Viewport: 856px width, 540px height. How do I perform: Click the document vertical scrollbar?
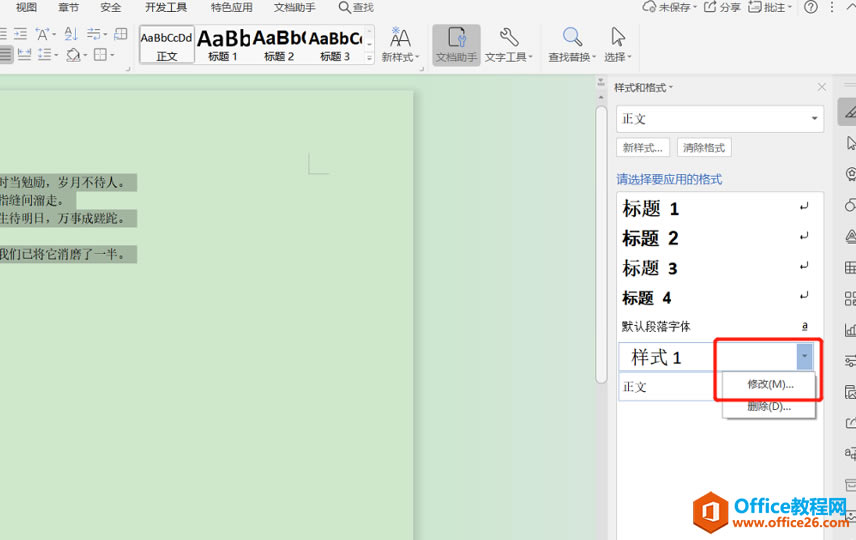click(601, 244)
